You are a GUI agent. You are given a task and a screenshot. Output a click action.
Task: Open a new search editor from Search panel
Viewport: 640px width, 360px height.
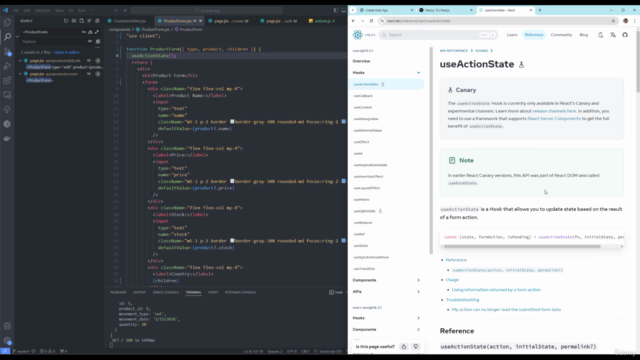pyautogui.click(x=82, y=21)
